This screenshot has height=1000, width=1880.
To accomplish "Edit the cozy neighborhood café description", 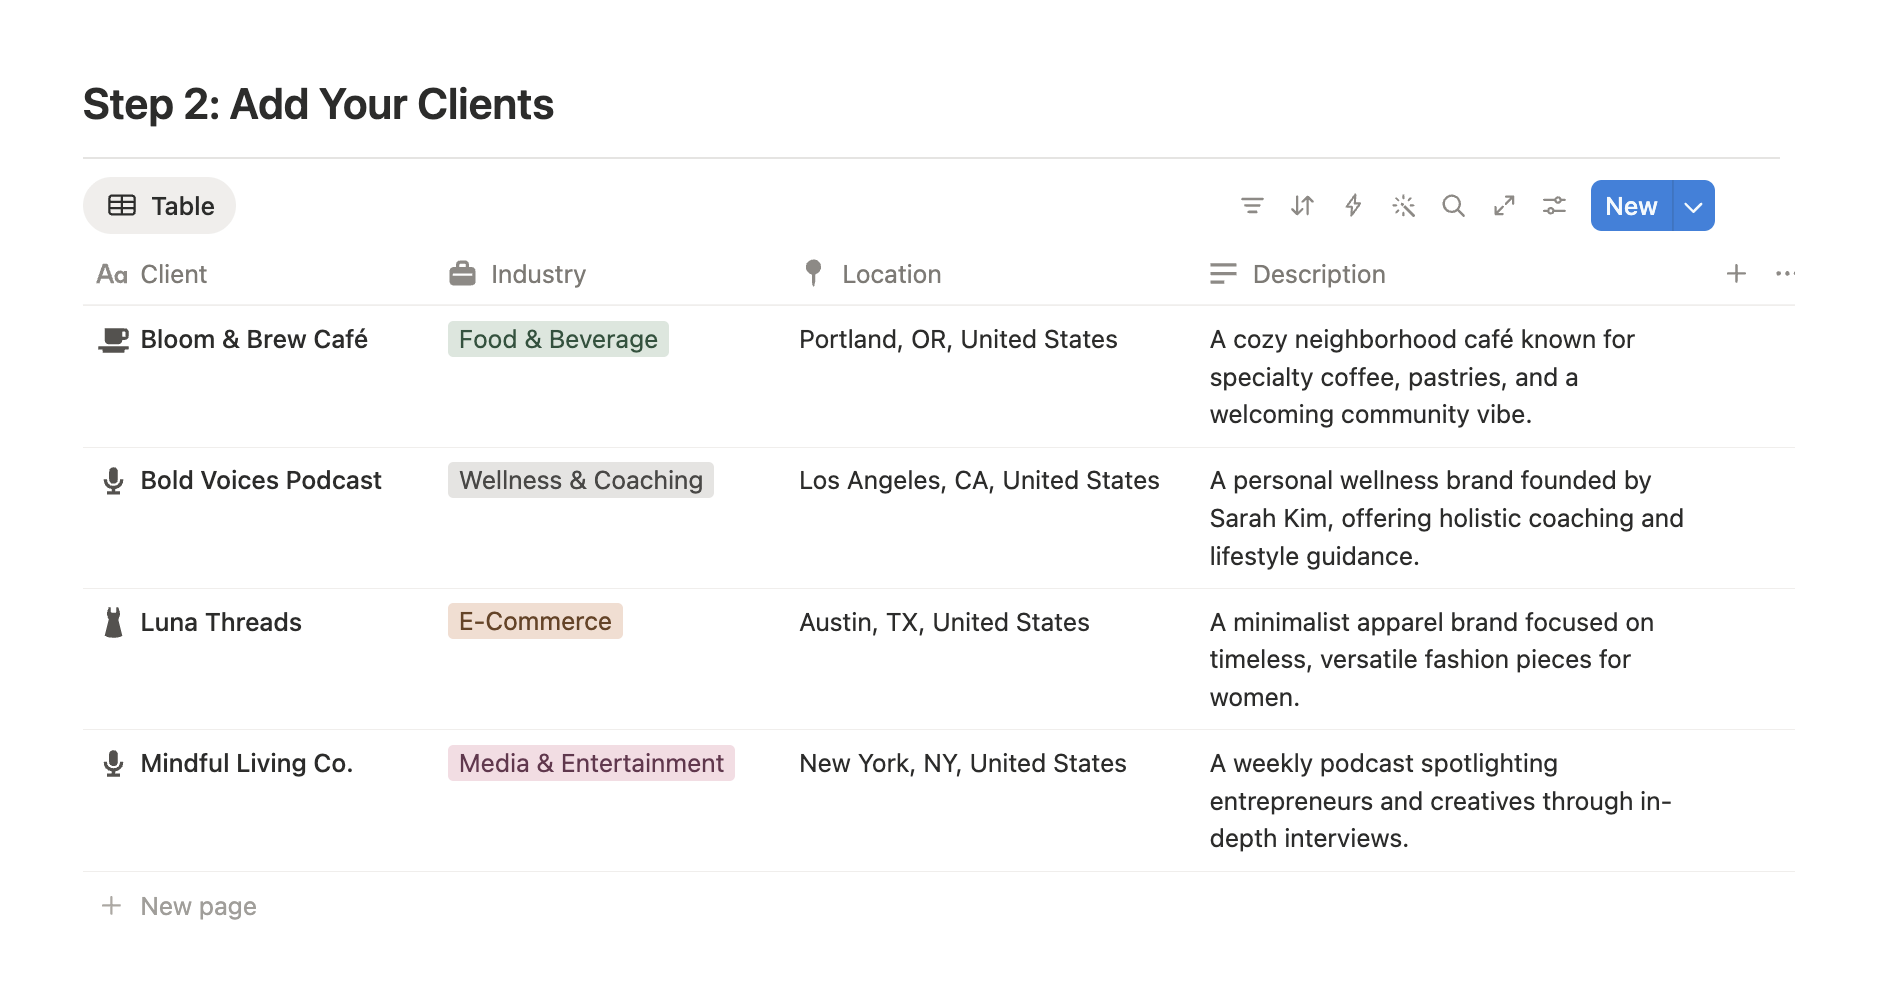I will [x=1422, y=377].
